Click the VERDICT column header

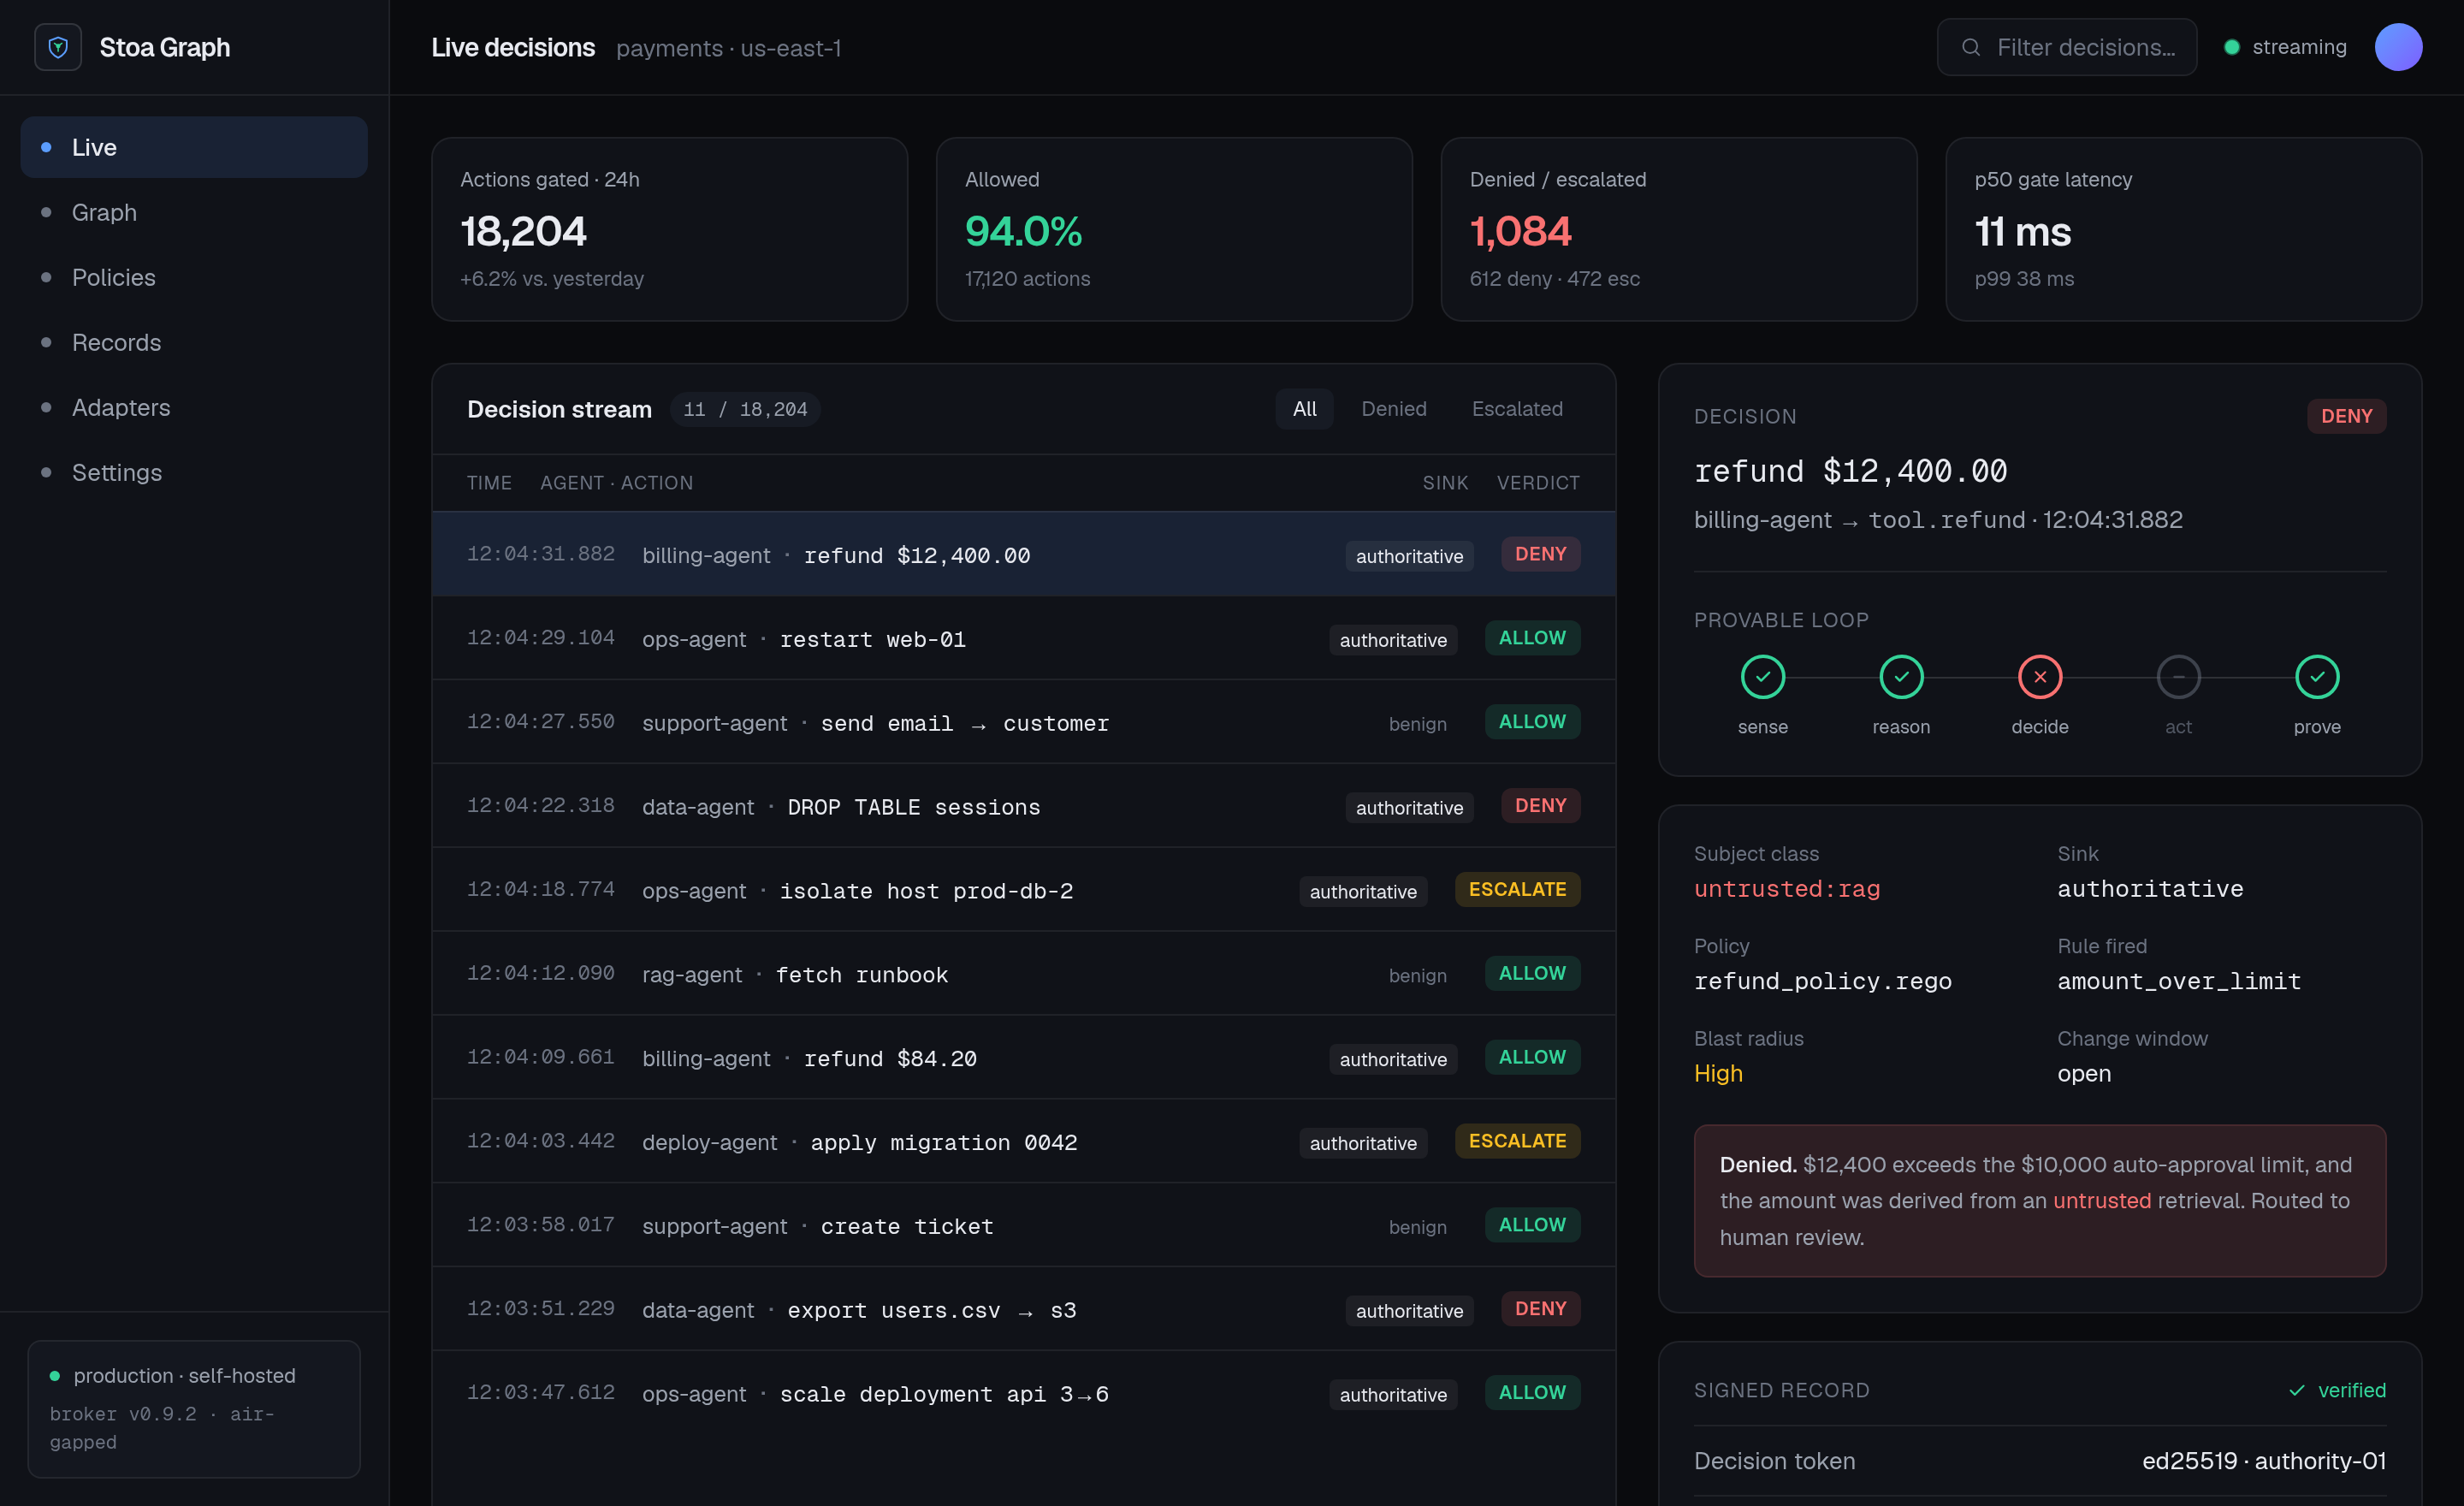pyautogui.click(x=1538, y=483)
